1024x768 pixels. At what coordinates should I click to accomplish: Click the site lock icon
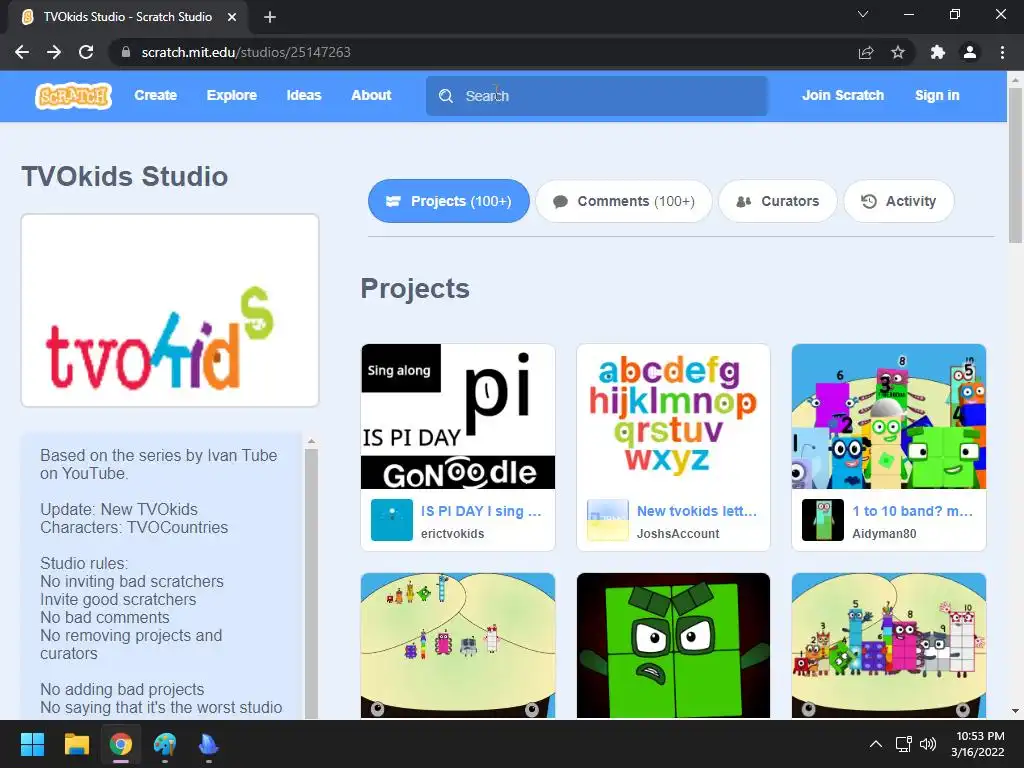pyautogui.click(x=126, y=52)
